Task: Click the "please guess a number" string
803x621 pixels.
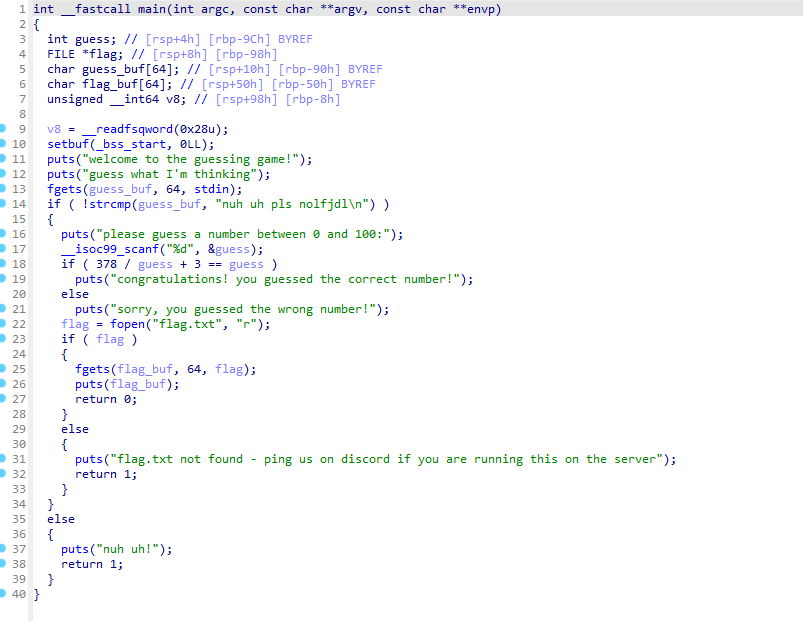Action: coord(243,234)
